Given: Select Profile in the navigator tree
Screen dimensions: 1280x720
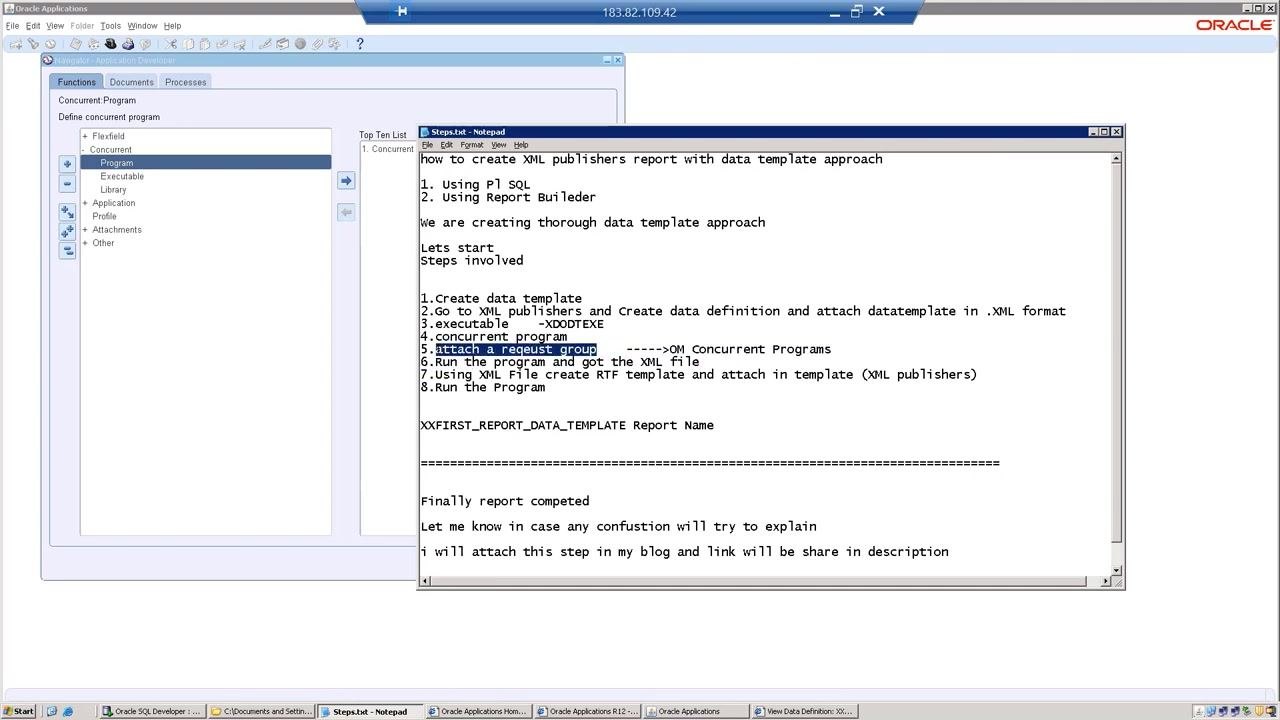Looking at the screenshot, I should 104,216.
